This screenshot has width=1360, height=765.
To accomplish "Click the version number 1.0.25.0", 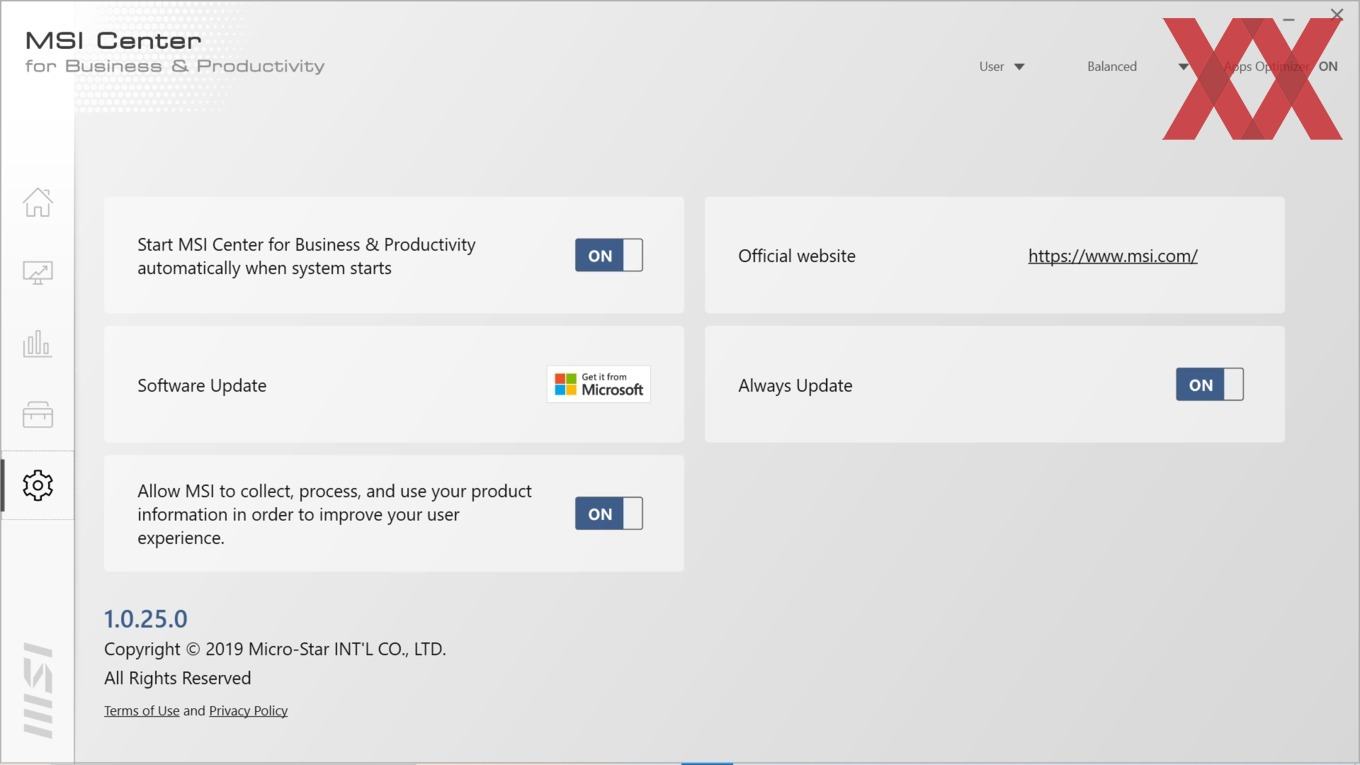I will (x=146, y=618).
